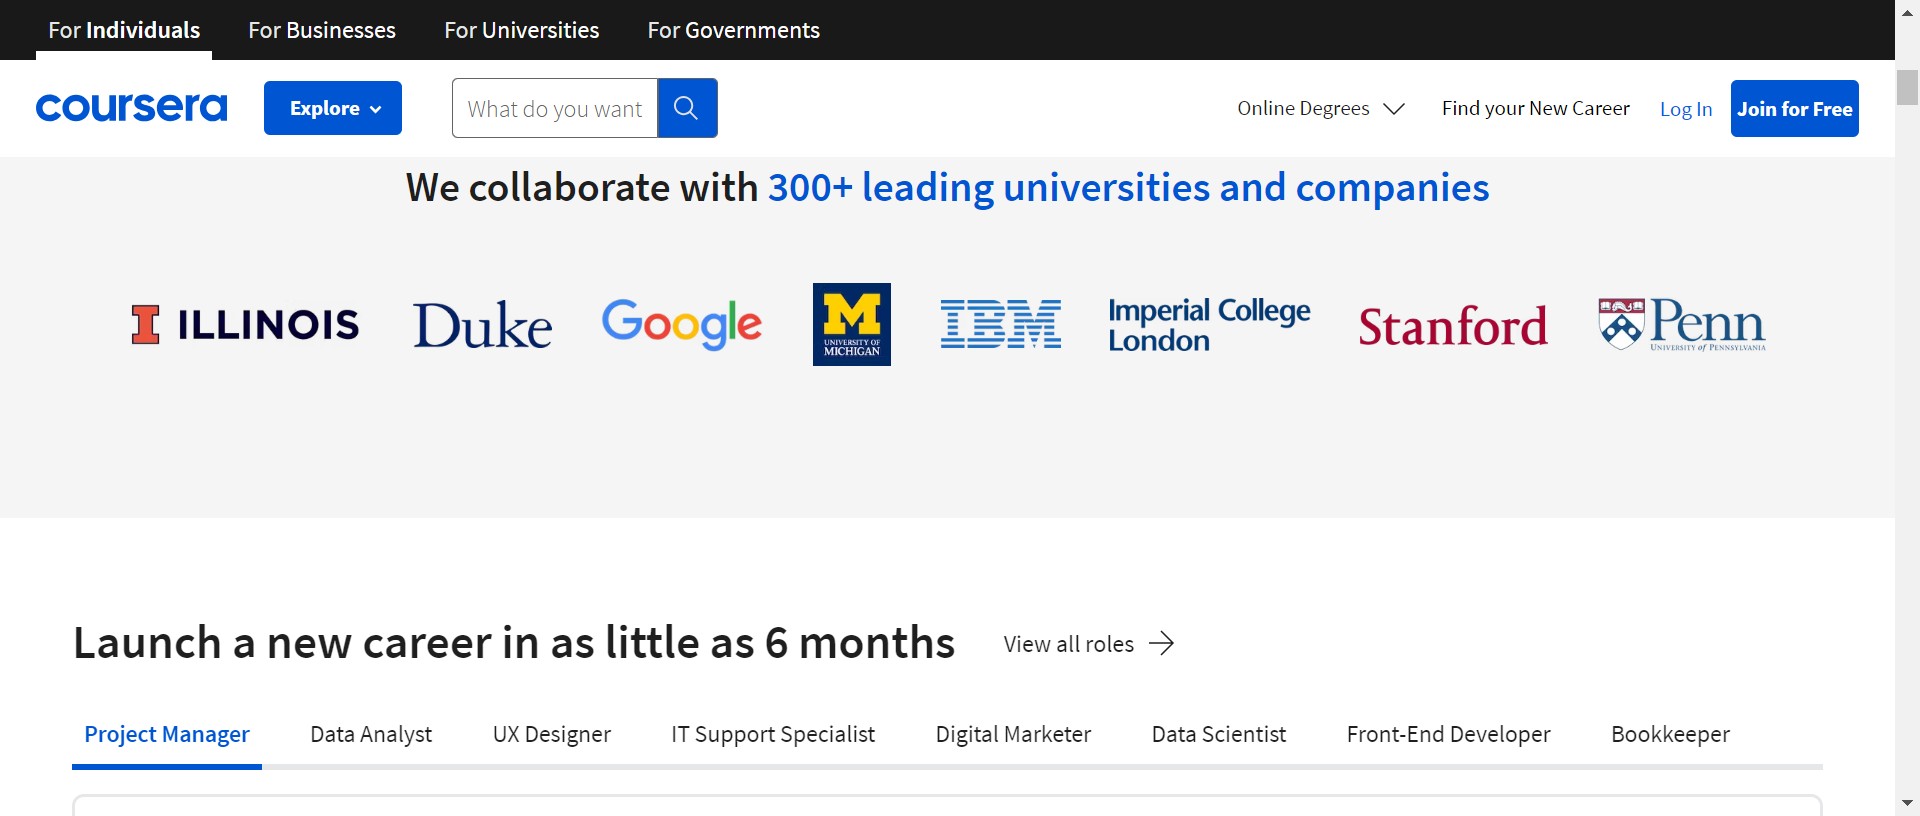Open the Stanford logo link
The image size is (1920, 816).
pos(1452,326)
